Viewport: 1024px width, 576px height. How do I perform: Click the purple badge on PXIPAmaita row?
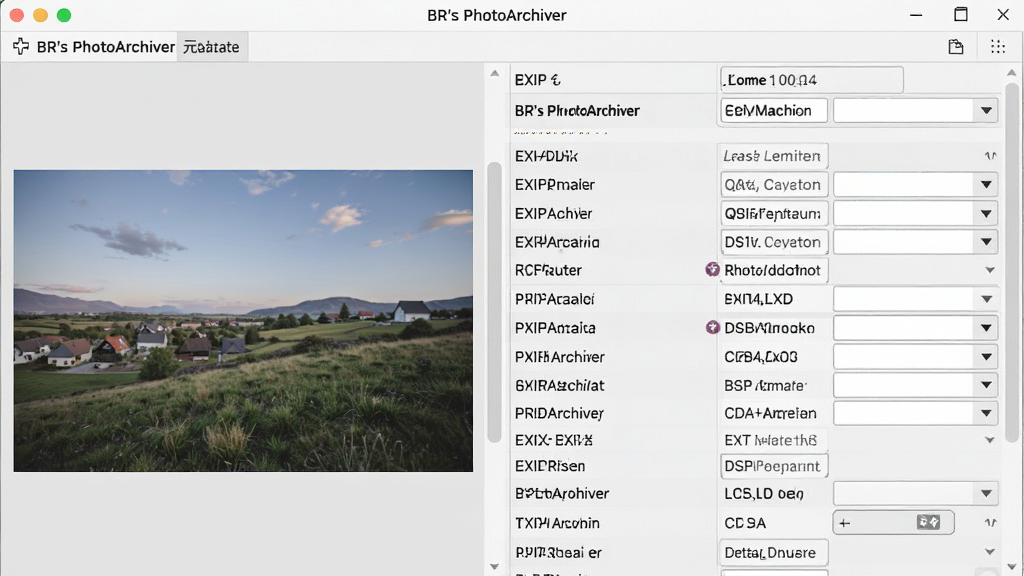(712, 327)
